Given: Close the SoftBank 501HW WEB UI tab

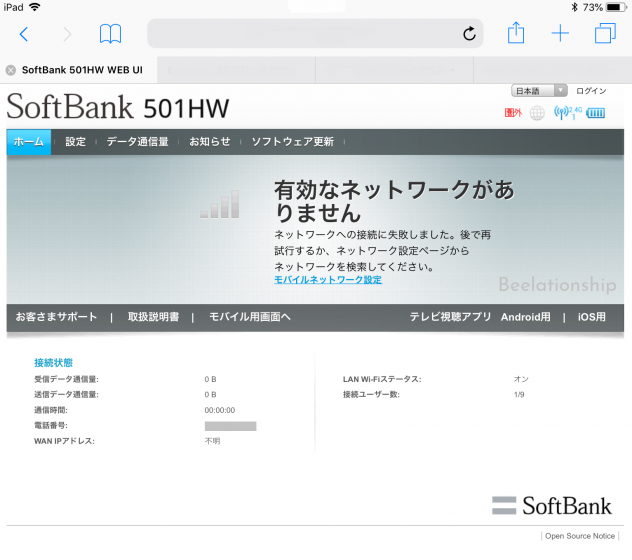Looking at the screenshot, I should pos(11,70).
